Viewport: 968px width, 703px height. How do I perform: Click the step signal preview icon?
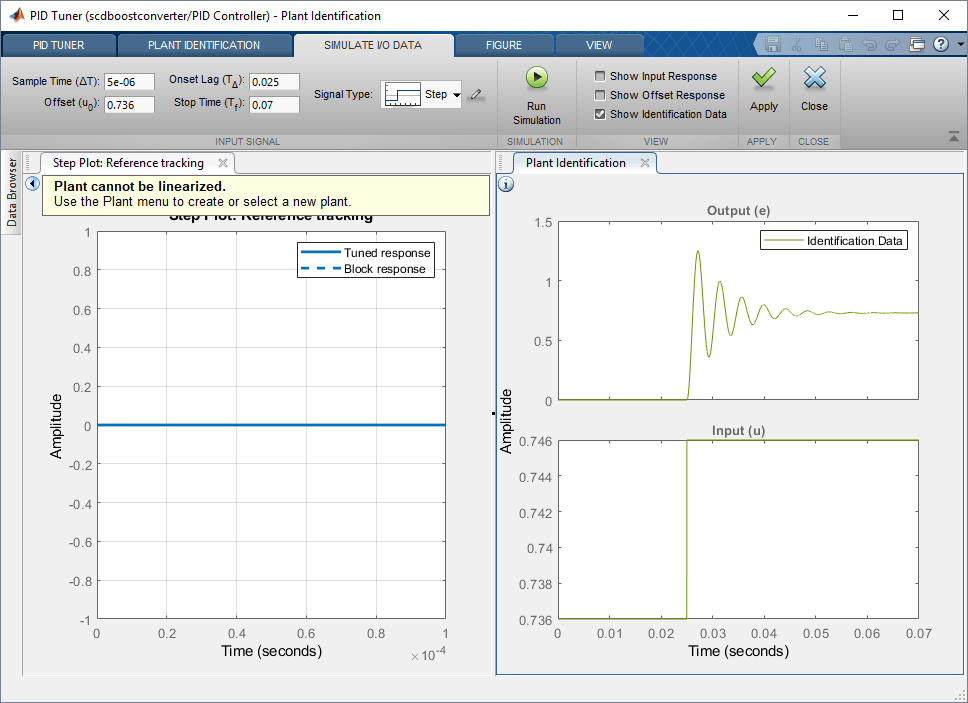[403, 94]
